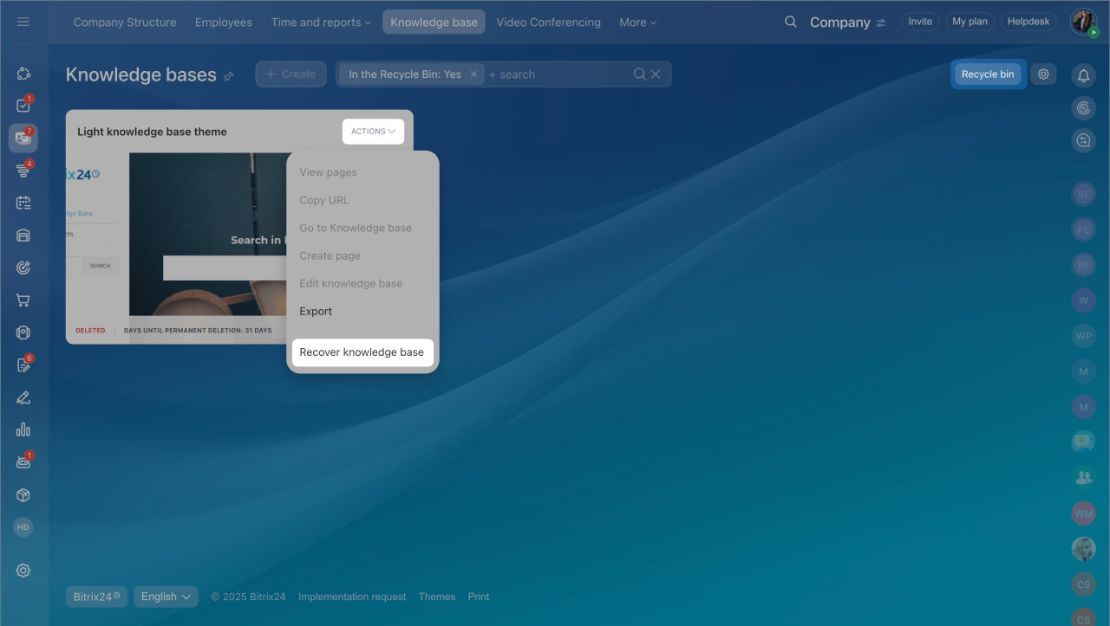
Task: Click the My plan button
Action: click(x=970, y=22)
